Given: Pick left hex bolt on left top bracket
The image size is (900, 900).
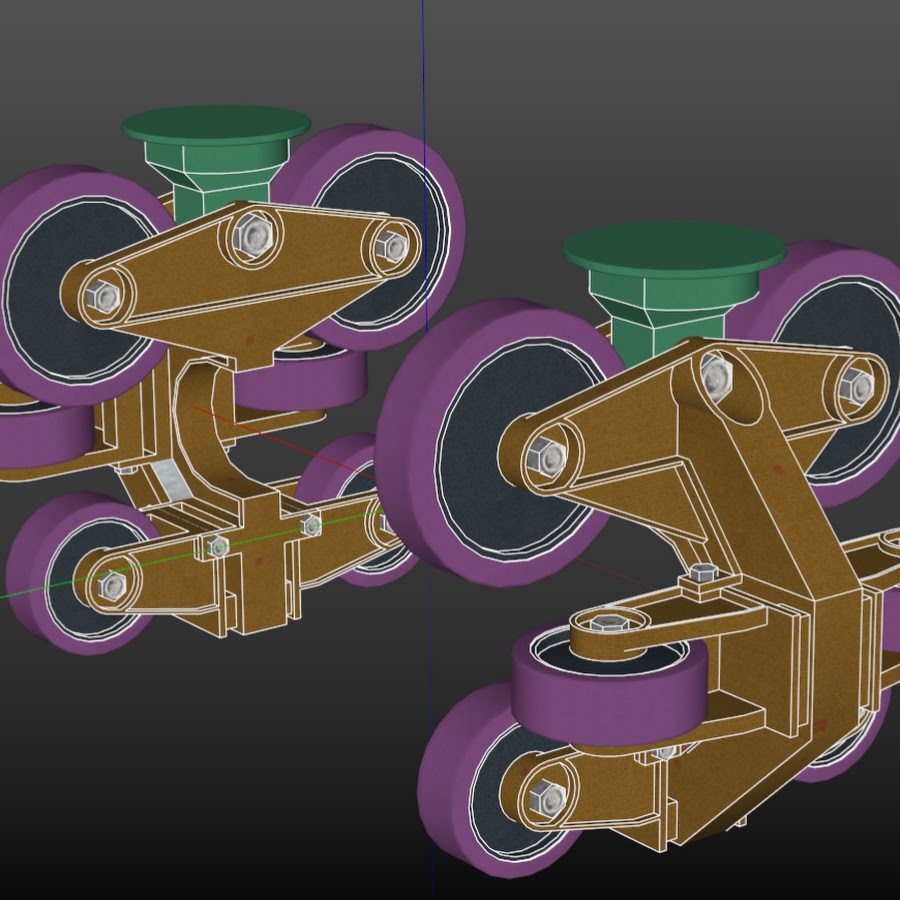Looking at the screenshot, I should point(103,295).
